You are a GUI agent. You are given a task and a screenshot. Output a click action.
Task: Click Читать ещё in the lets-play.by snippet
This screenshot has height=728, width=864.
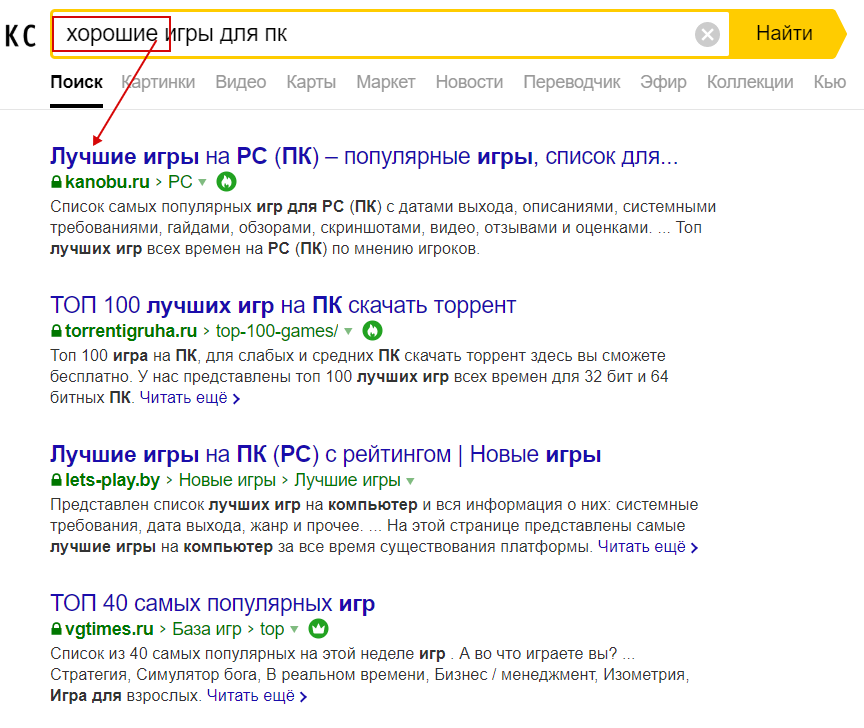(648, 547)
